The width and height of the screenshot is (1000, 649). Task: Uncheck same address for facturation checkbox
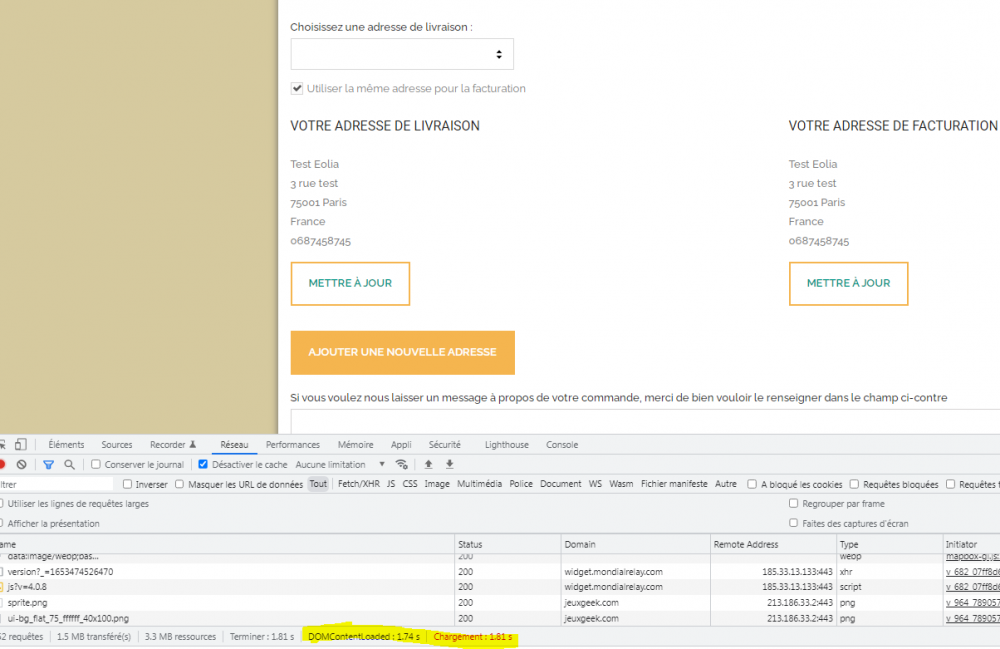(x=297, y=89)
